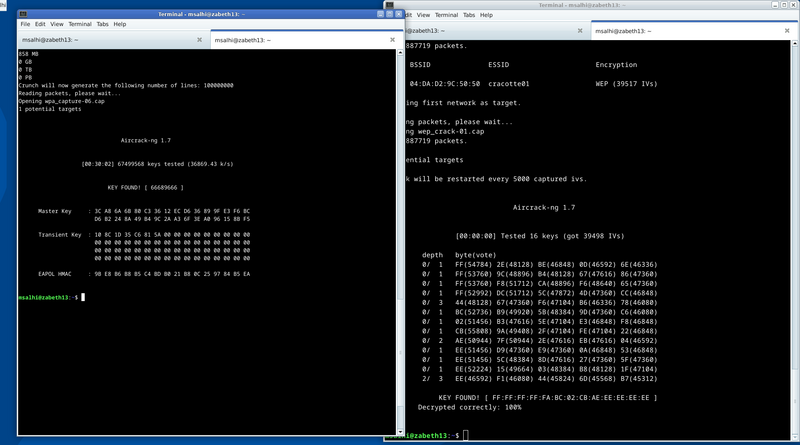This screenshot has height=445, width=800.
Task: Open Help menu in left terminal
Action: click(119, 24)
